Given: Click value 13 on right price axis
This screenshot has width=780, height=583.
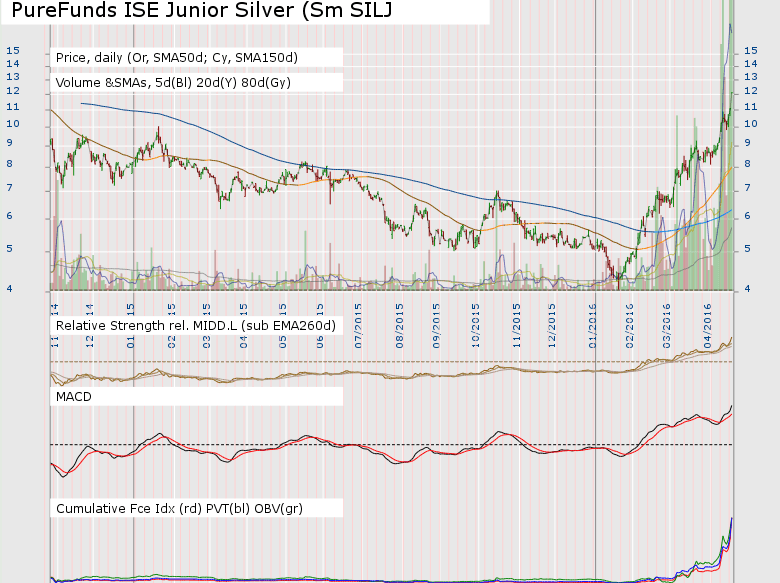Looking at the screenshot, I should tap(751, 77).
